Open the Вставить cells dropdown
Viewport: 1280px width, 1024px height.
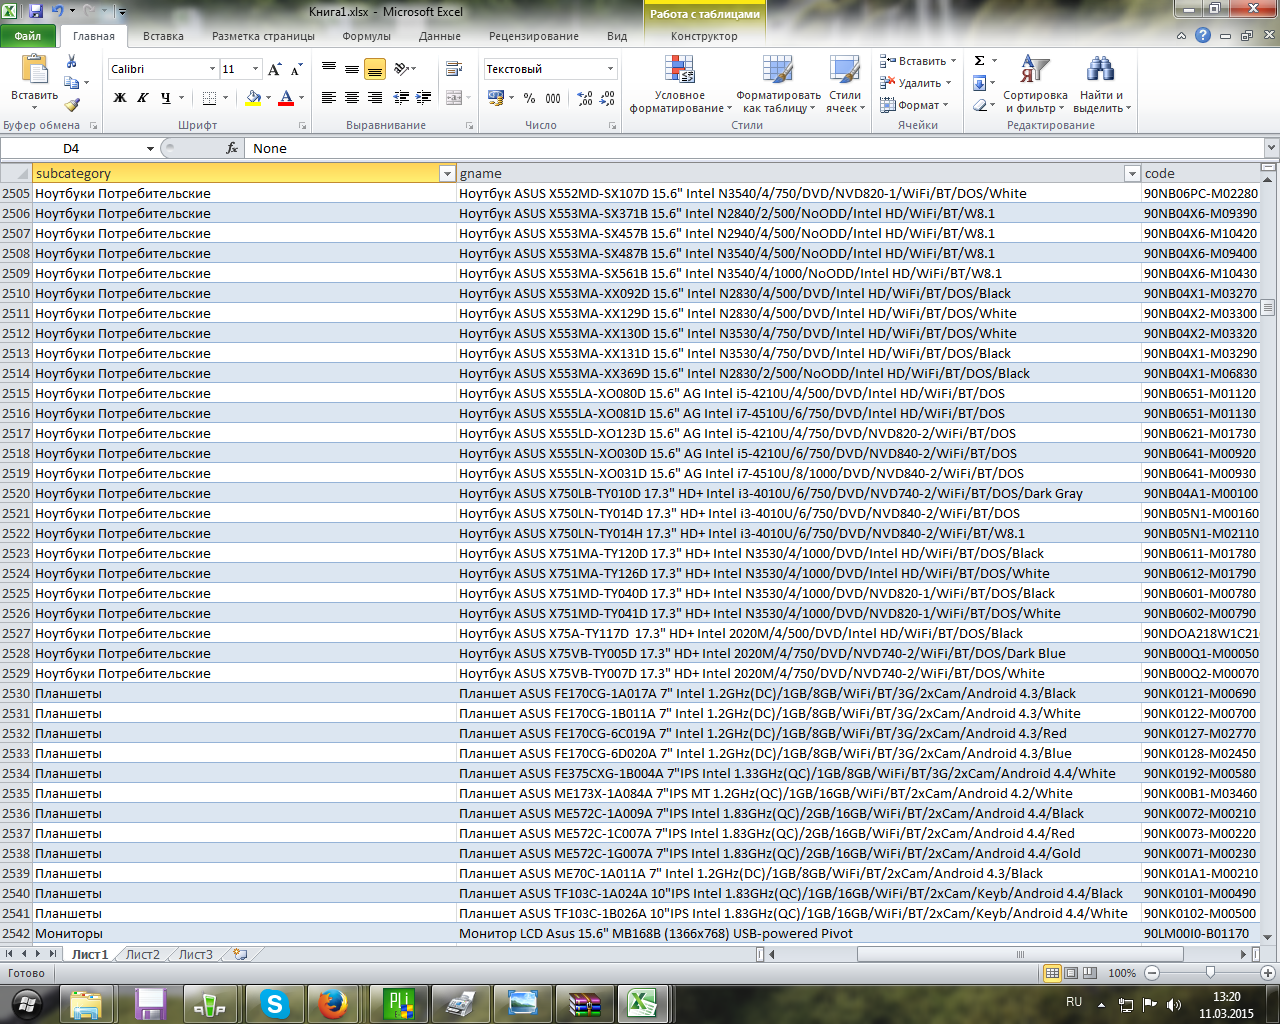(x=953, y=61)
